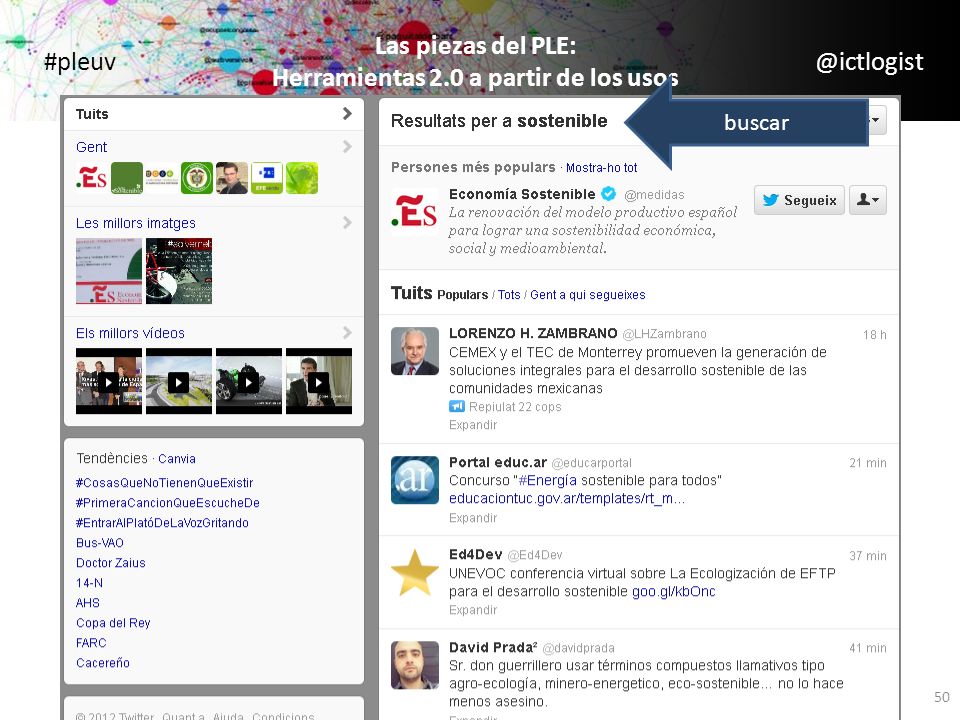The image size is (960, 720).
Task: Open trend #EntrarAlPlatóDeLaVozGritando
Action: [x=162, y=523]
